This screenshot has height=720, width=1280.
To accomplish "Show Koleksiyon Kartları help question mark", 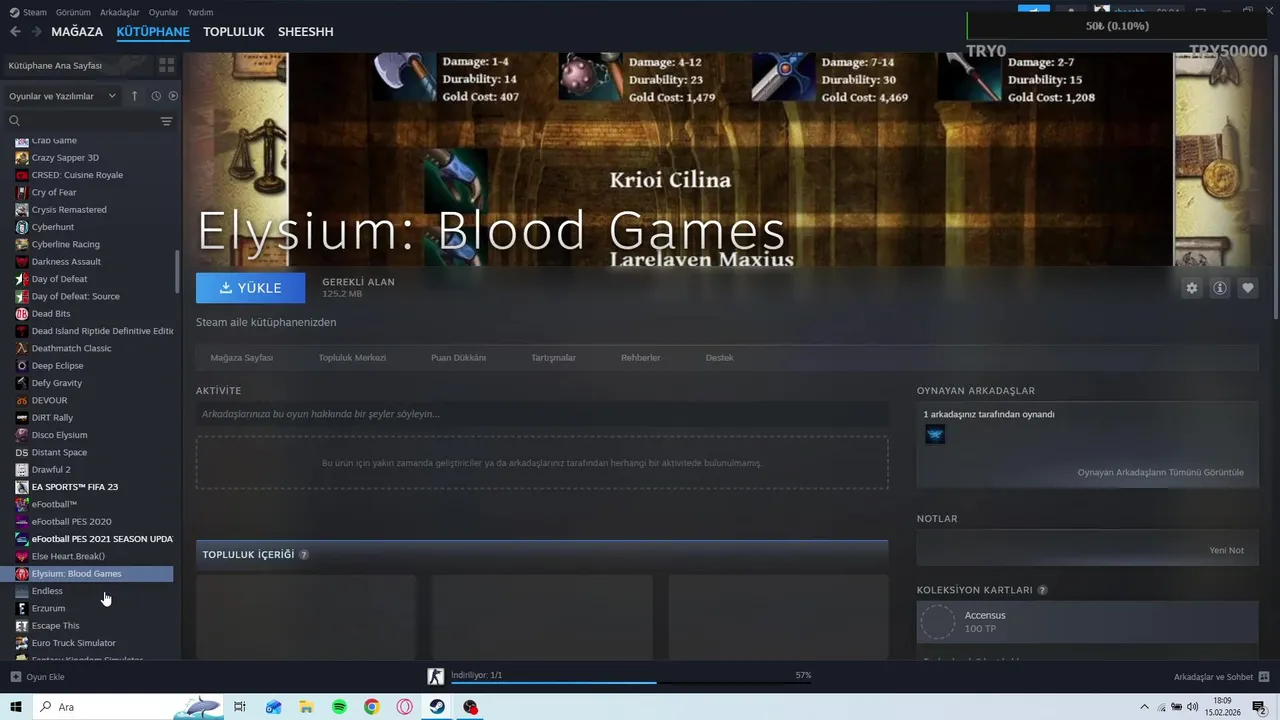I will [1042, 590].
